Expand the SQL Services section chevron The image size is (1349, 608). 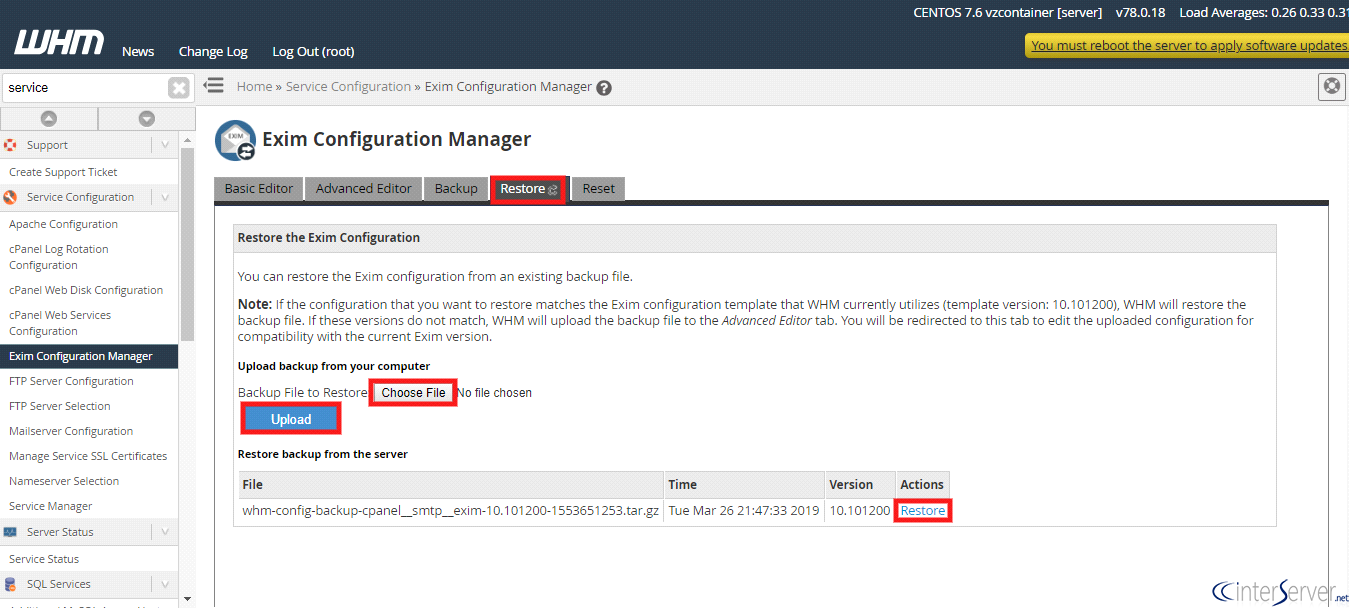(165, 584)
